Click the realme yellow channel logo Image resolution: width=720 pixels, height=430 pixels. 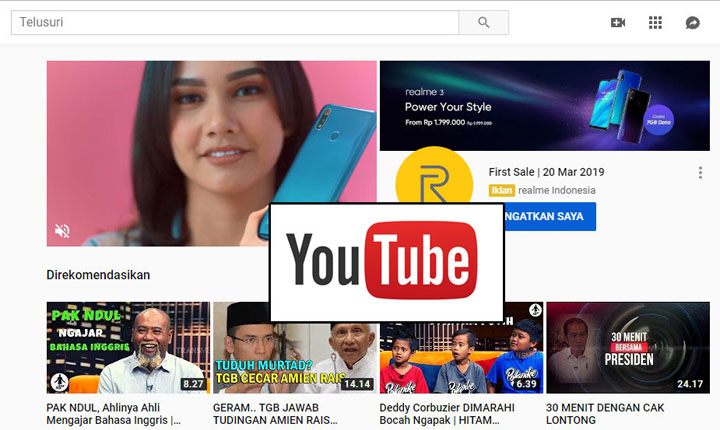coord(434,177)
